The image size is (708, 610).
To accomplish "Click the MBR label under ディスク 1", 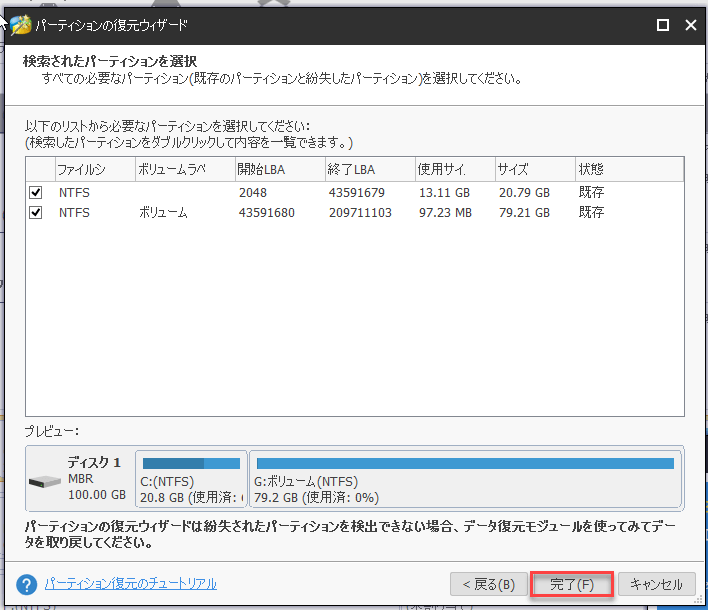I will coord(80,479).
